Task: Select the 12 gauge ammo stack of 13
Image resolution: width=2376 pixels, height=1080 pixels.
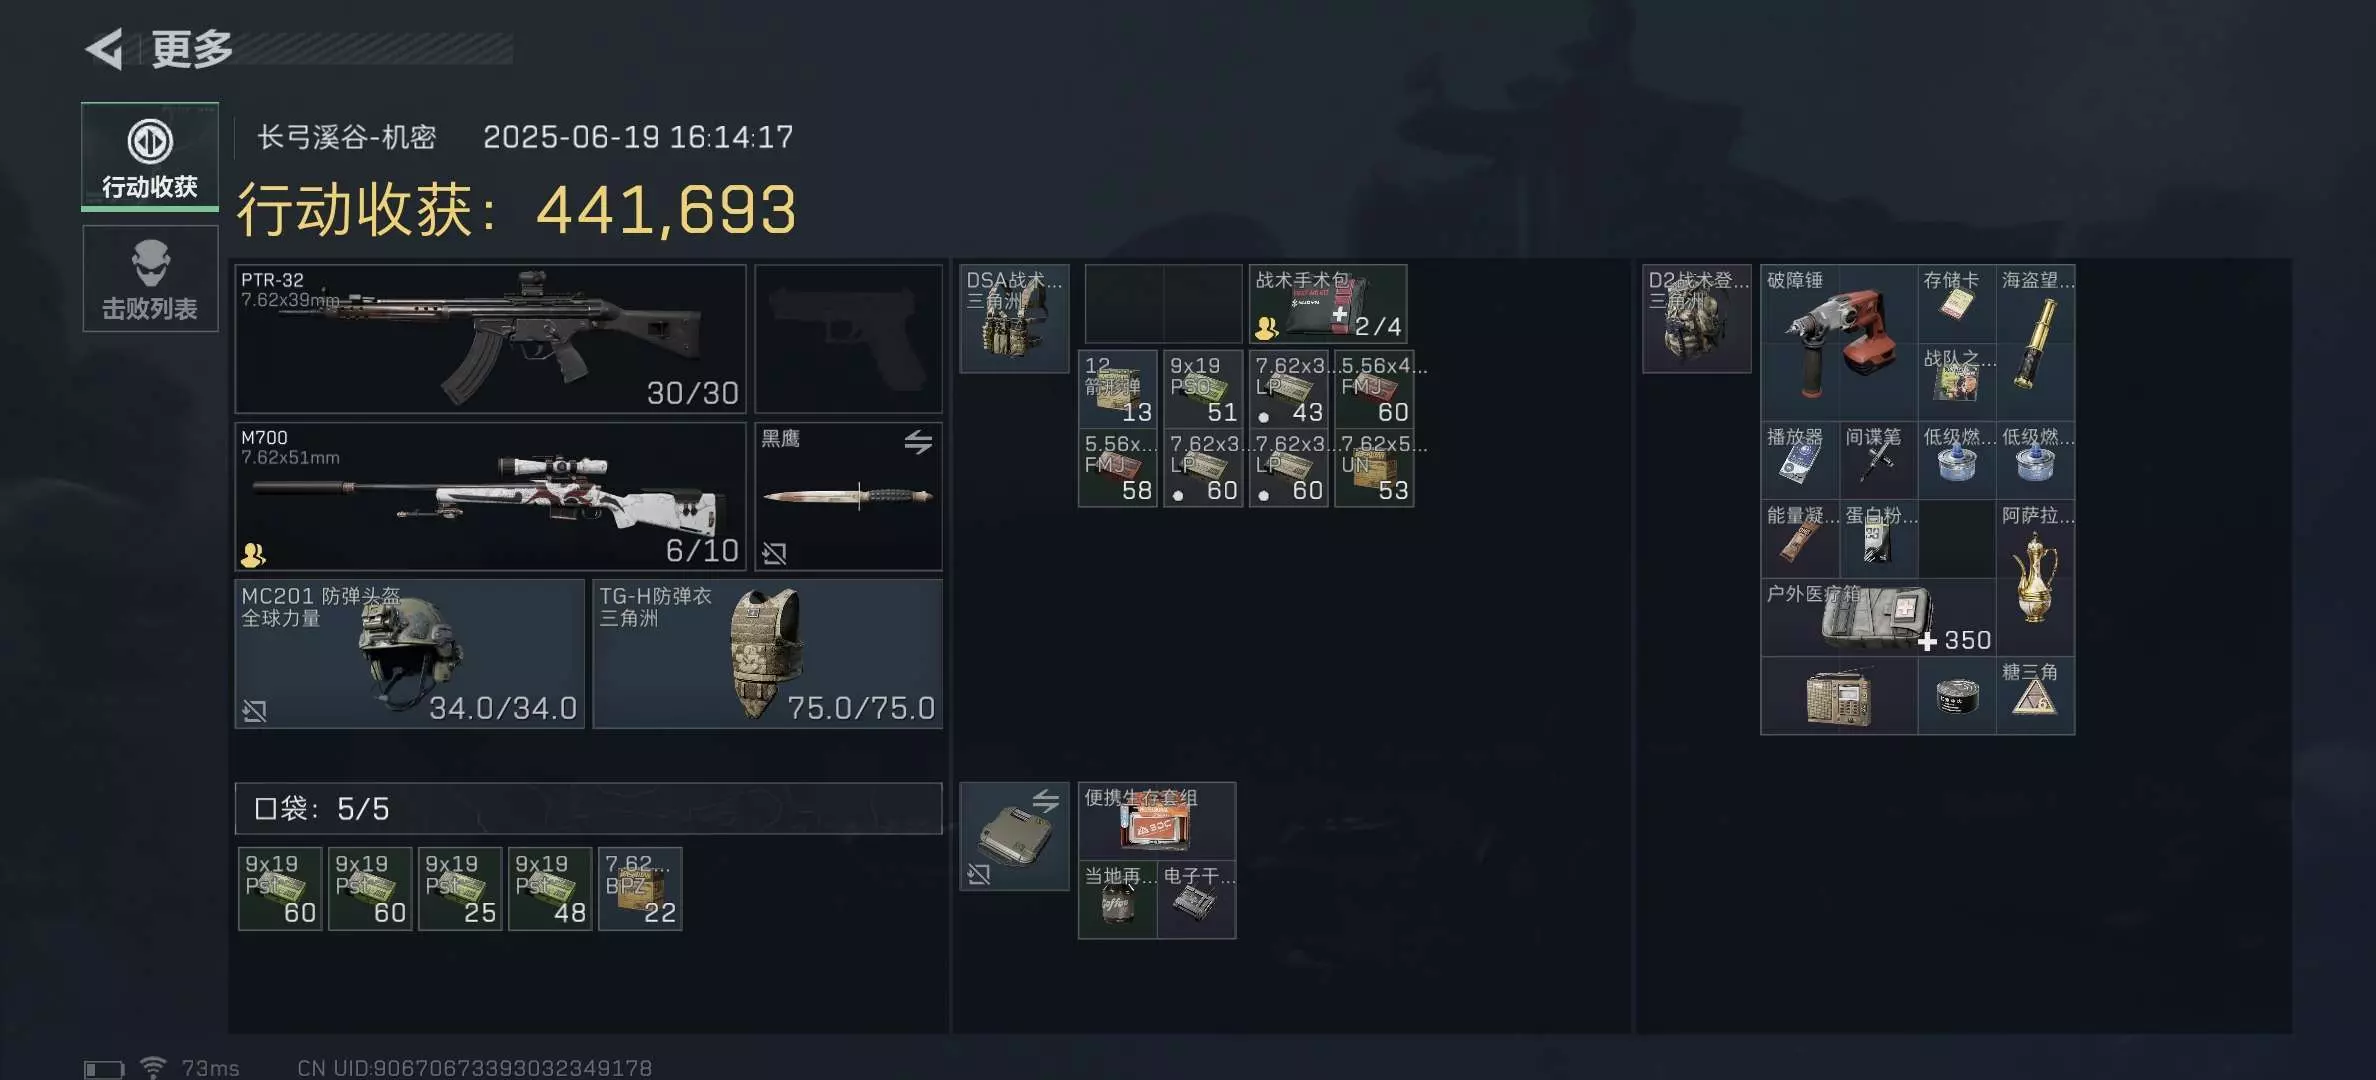Action: (1118, 389)
